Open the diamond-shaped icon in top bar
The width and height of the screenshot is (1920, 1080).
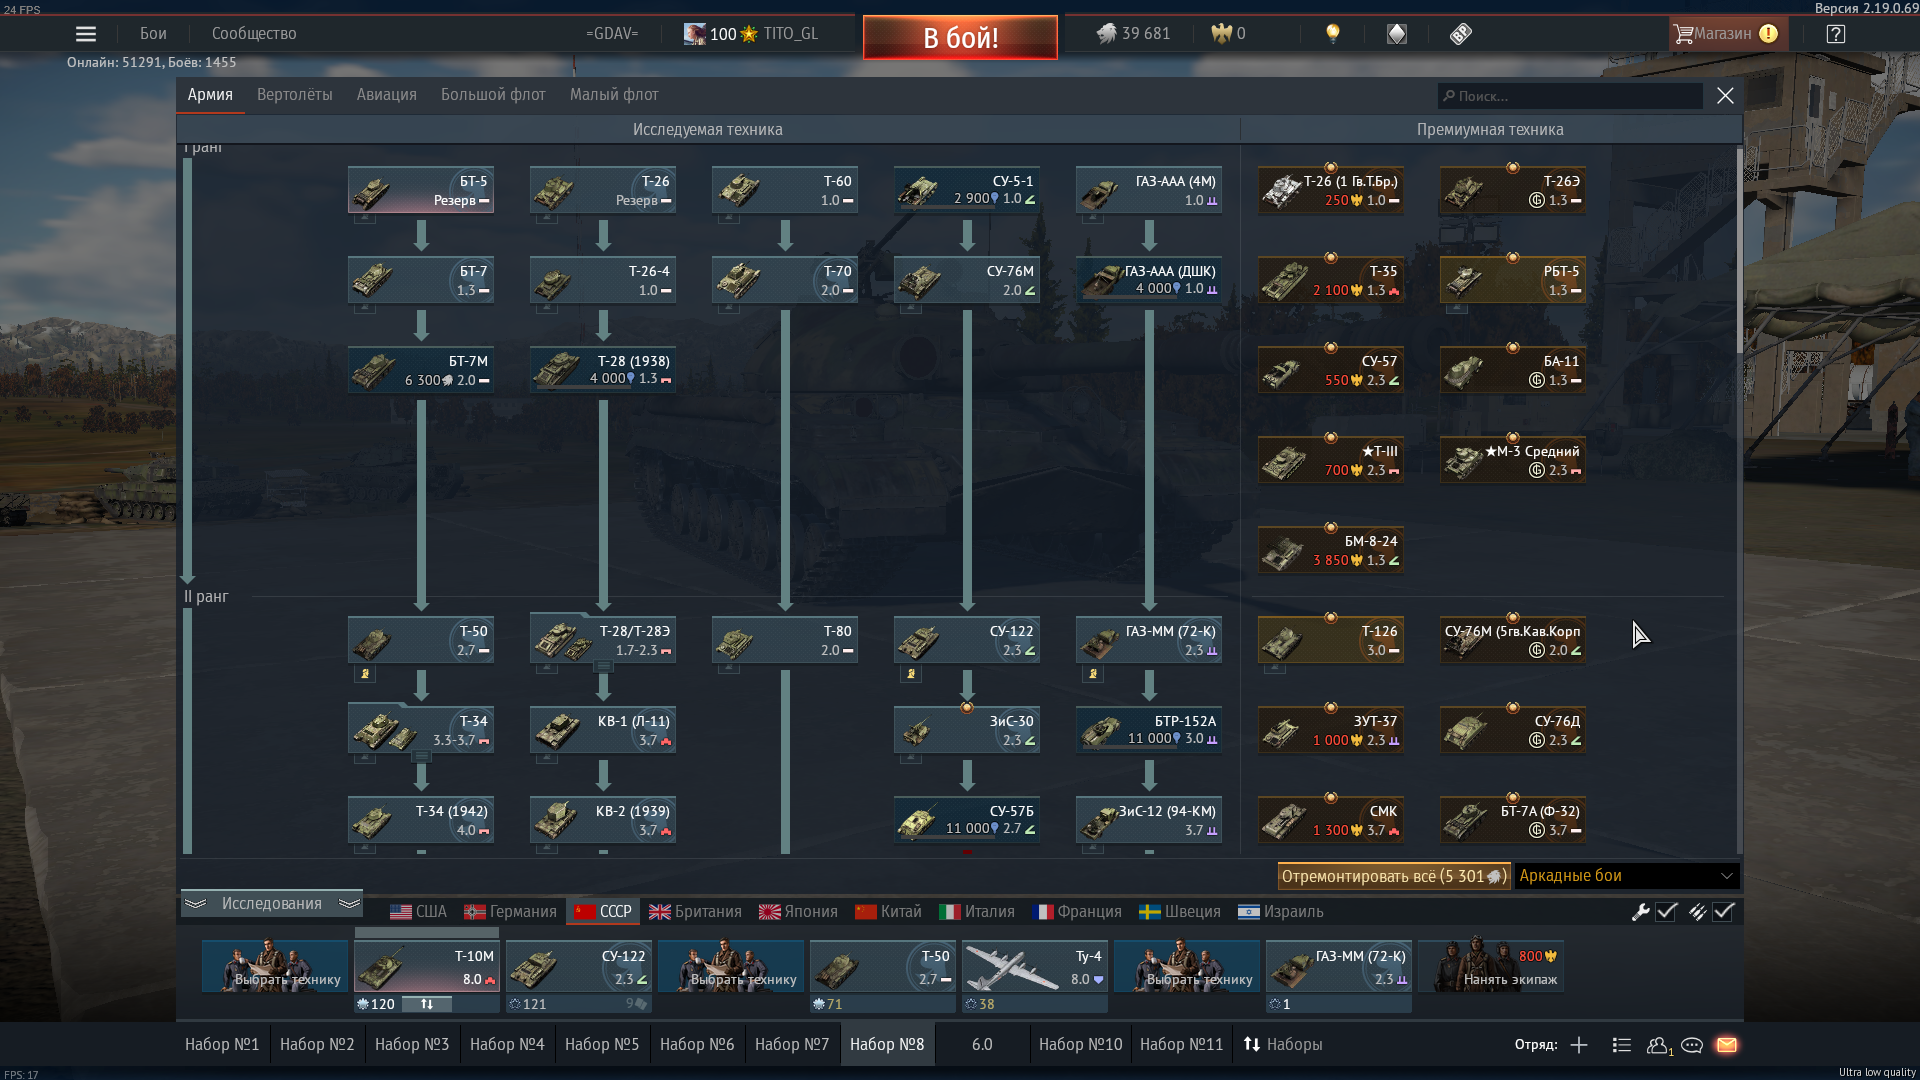(x=1397, y=34)
